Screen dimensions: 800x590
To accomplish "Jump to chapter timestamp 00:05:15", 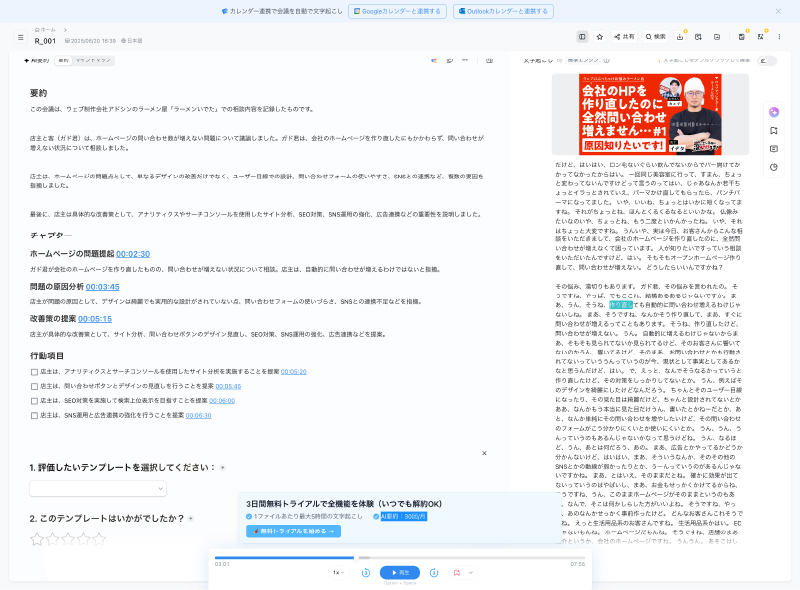I will click(x=95, y=319).
